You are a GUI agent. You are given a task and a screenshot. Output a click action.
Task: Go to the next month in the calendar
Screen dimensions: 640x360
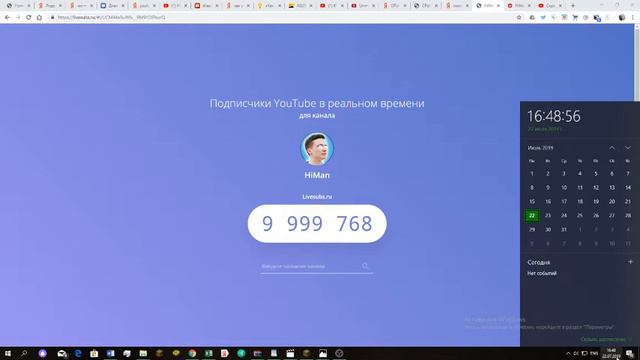coord(628,148)
